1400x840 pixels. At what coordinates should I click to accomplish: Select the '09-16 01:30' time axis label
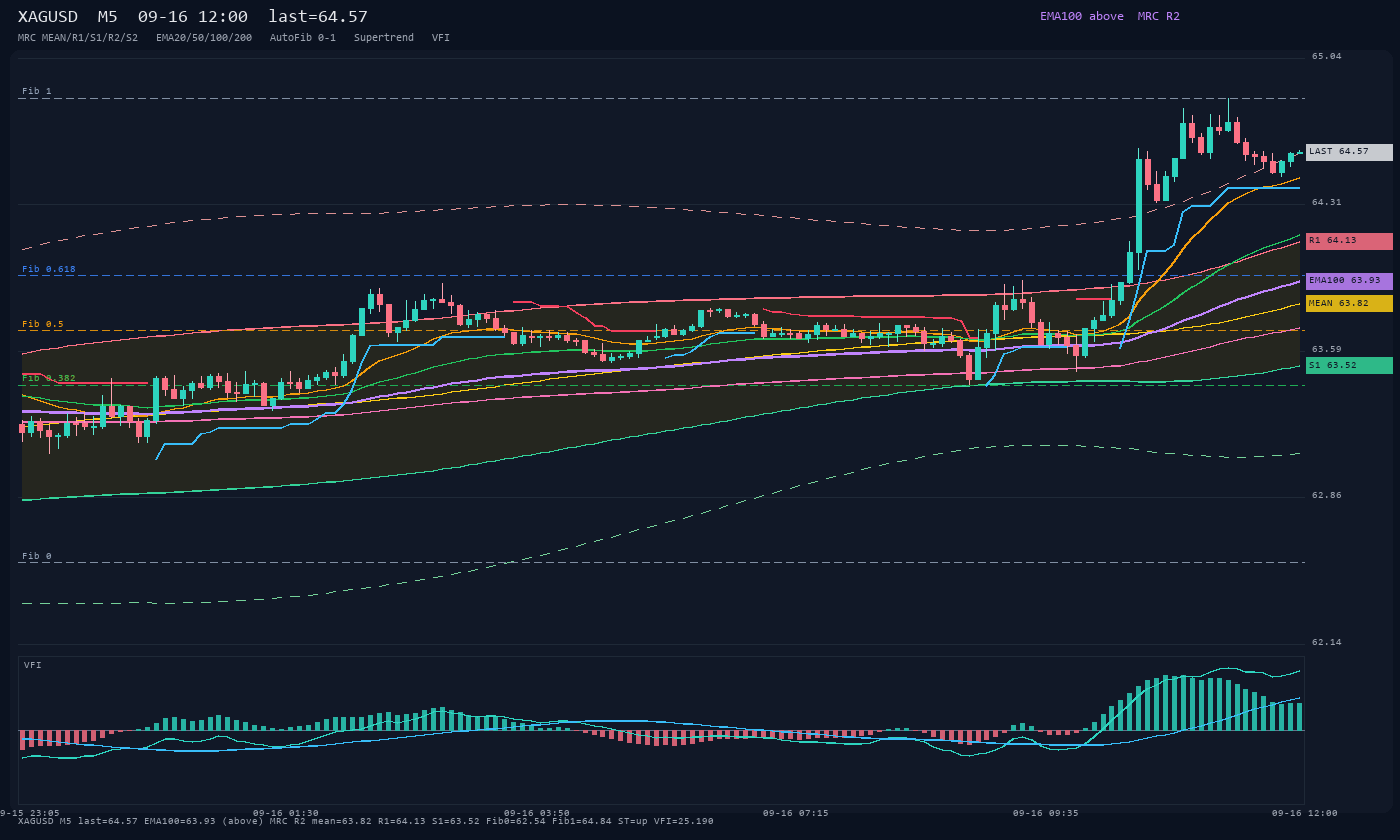[x=286, y=813]
